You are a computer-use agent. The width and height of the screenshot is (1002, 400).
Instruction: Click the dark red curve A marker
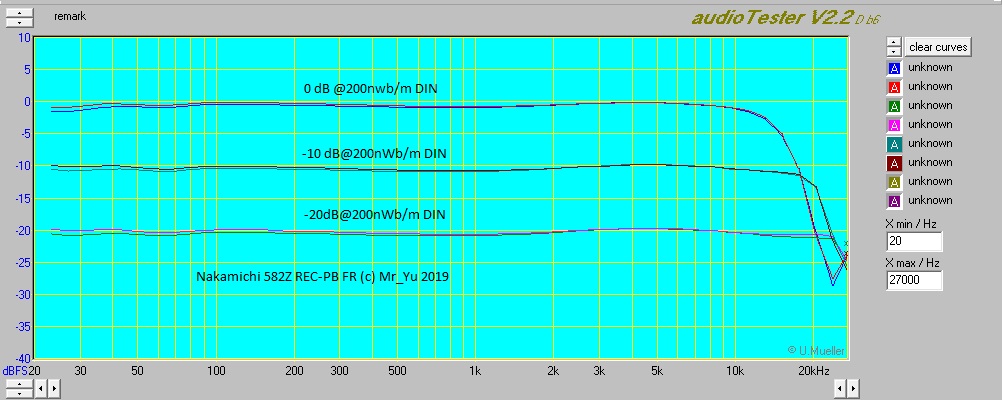pyautogui.click(x=894, y=163)
